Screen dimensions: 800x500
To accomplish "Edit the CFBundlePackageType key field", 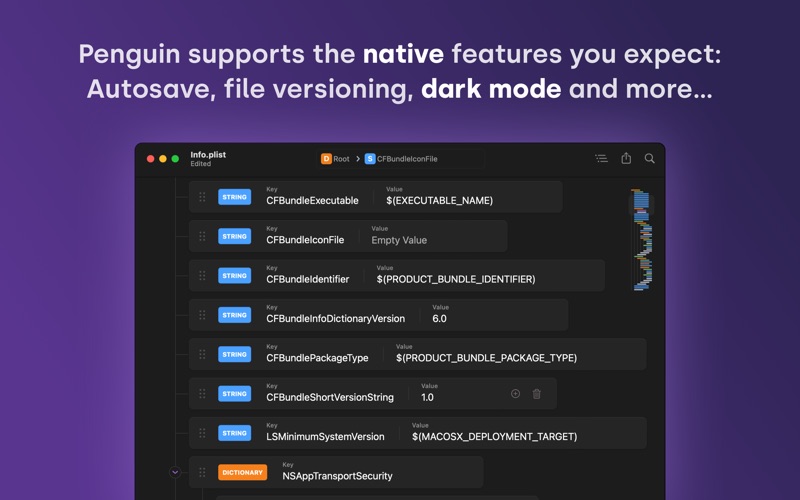I will coord(317,358).
